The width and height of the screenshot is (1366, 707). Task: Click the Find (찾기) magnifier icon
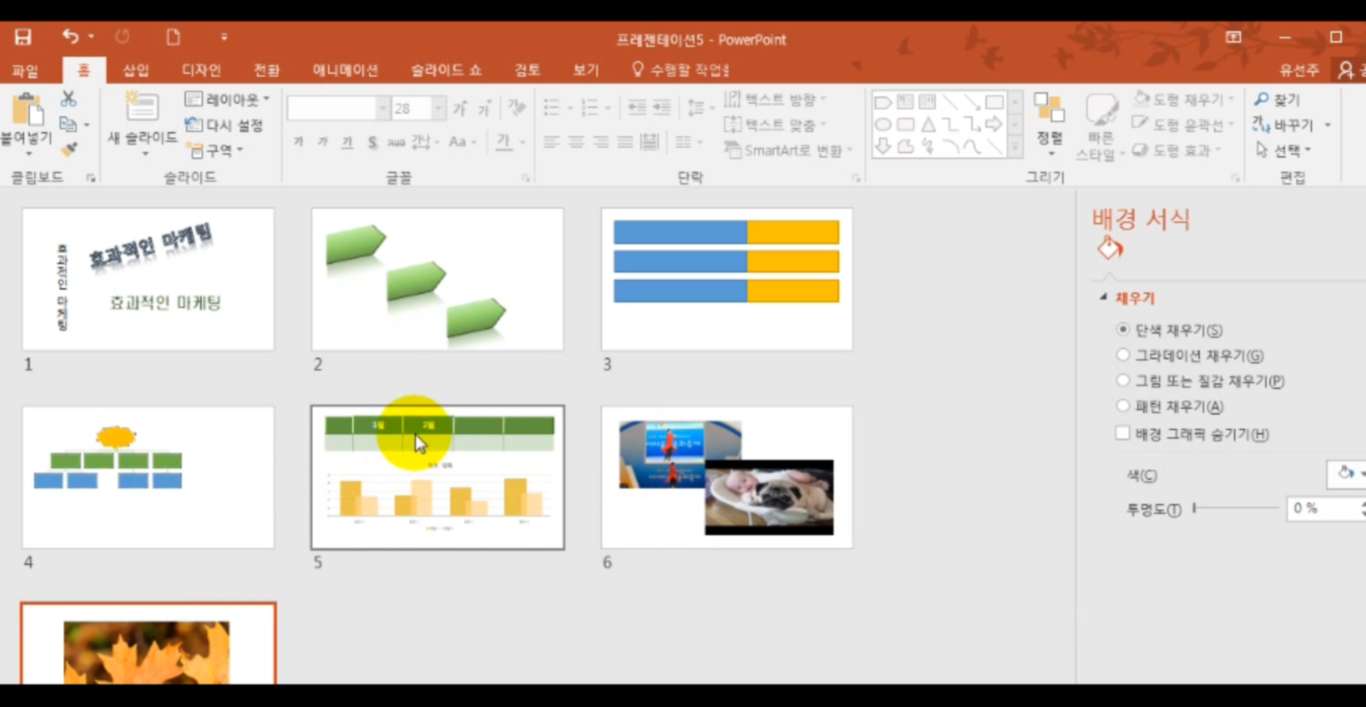(x=1262, y=100)
